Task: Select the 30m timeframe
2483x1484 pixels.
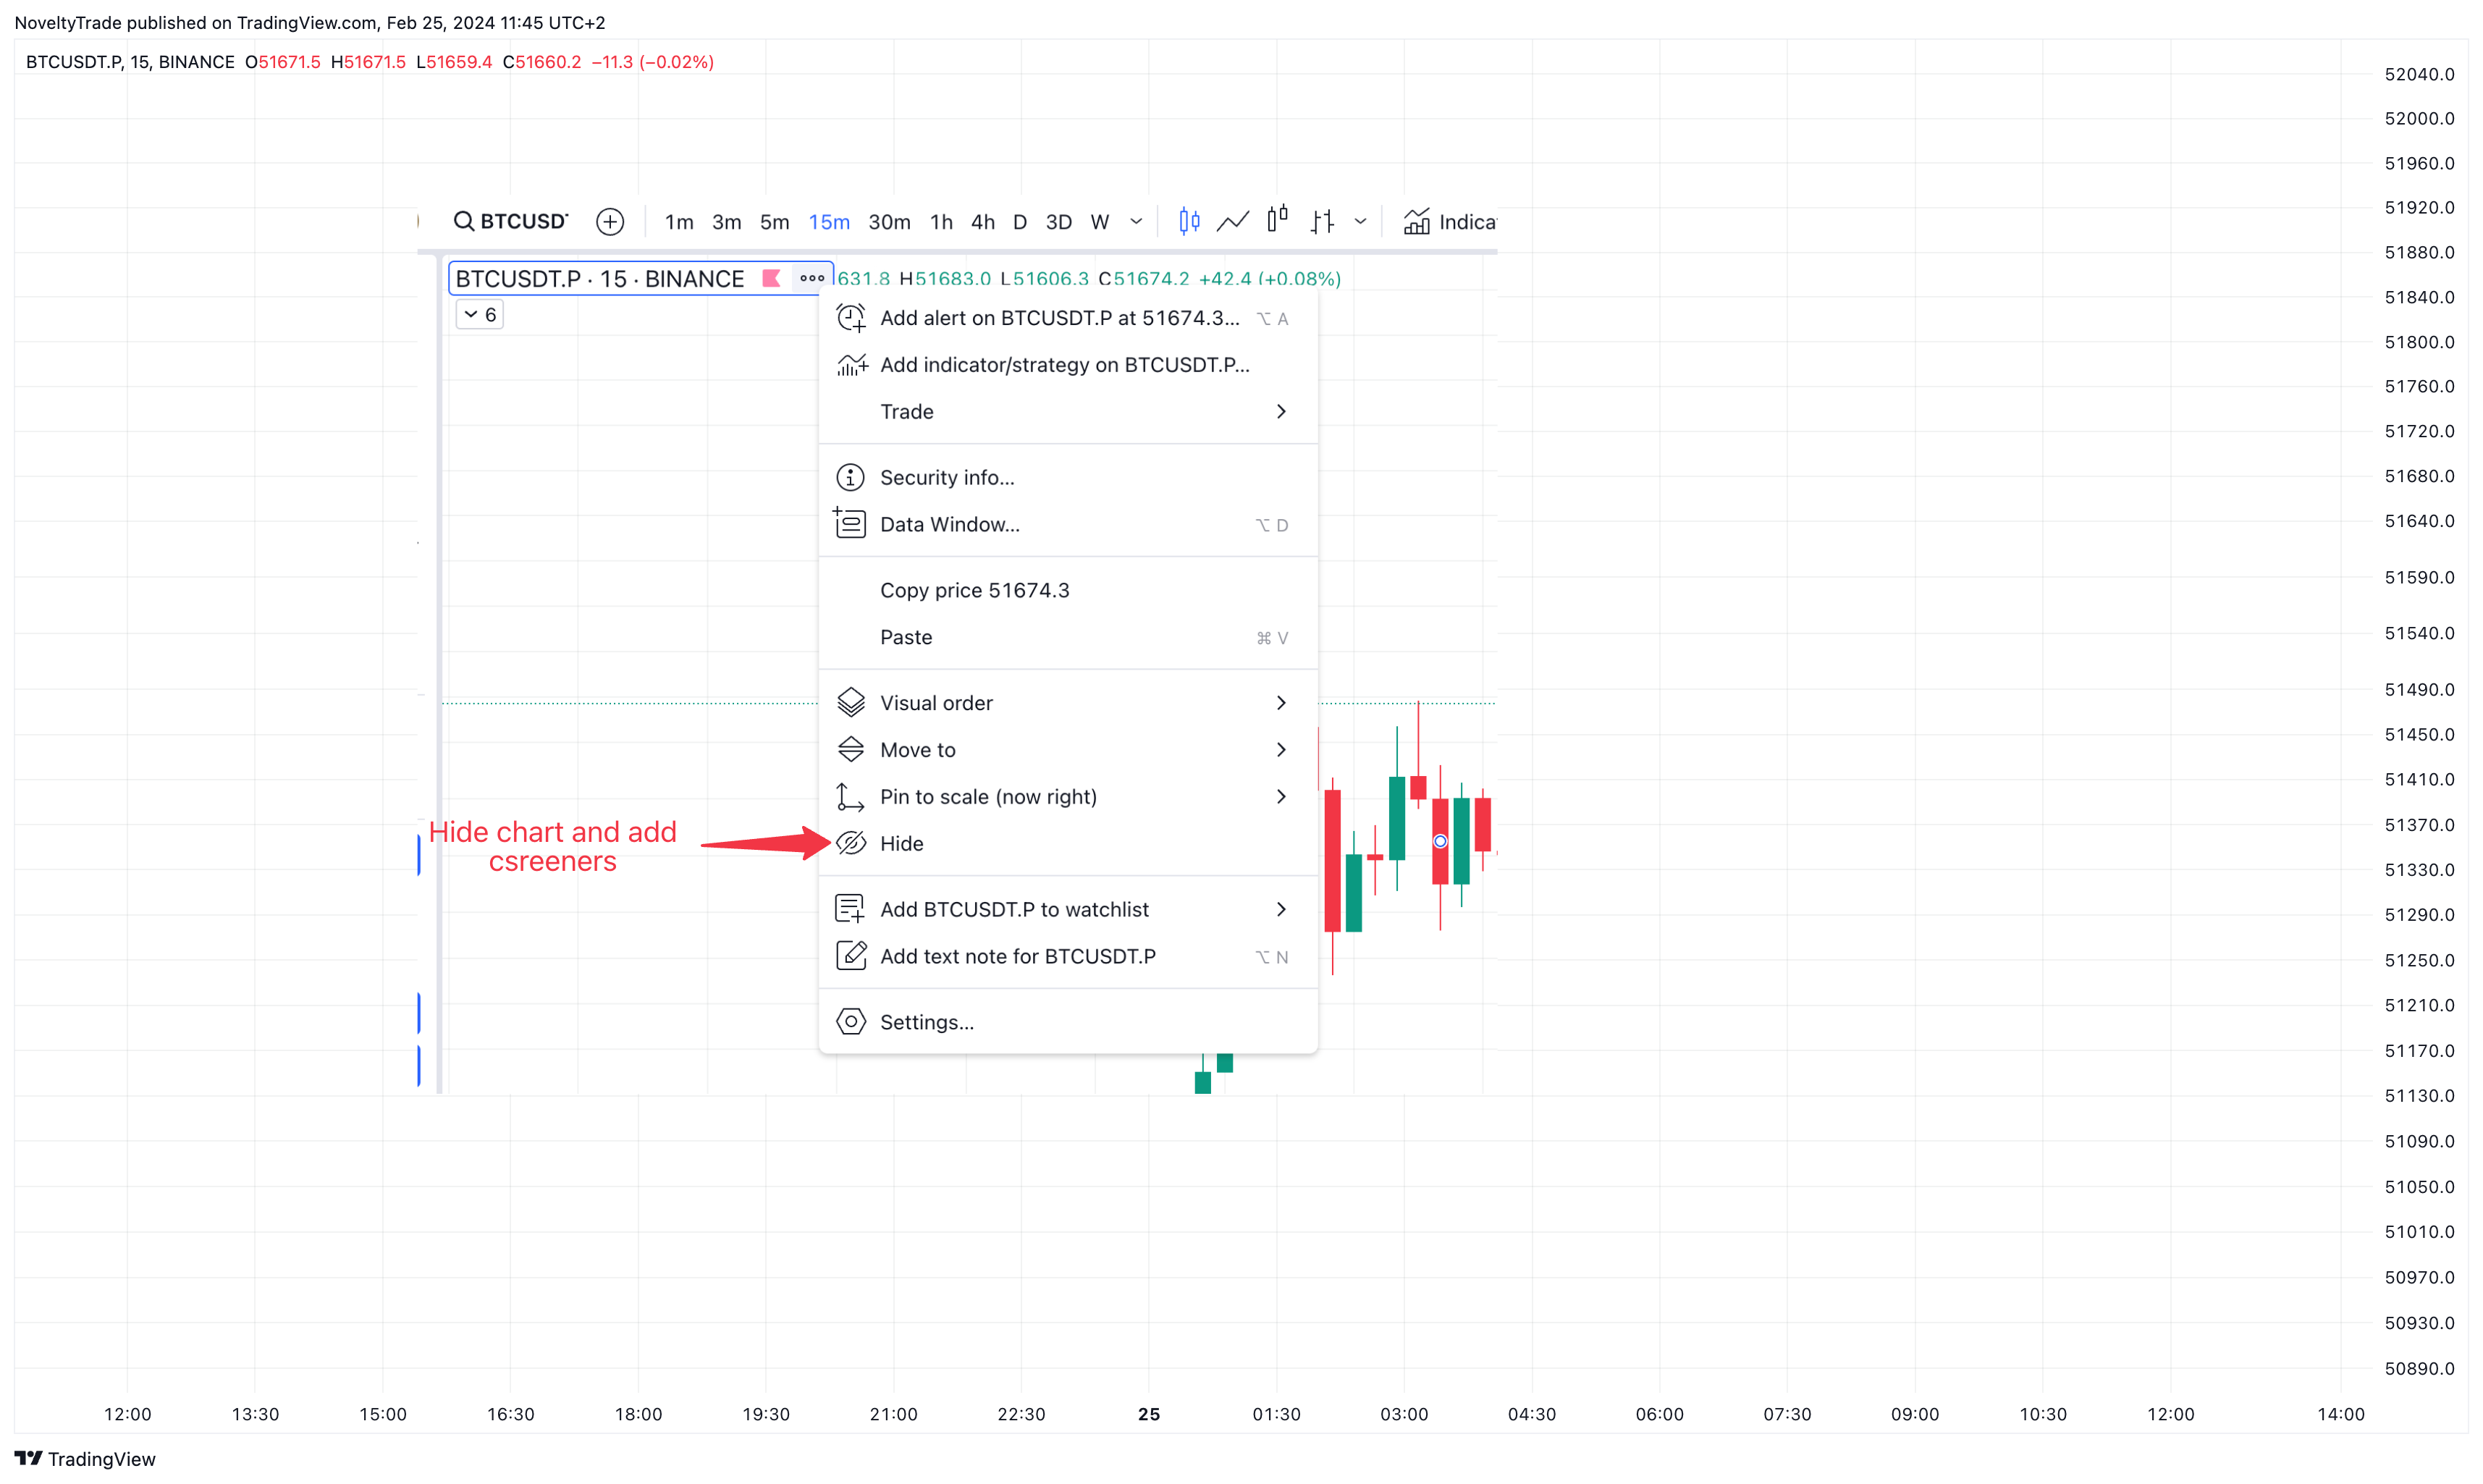Action: click(x=889, y=222)
